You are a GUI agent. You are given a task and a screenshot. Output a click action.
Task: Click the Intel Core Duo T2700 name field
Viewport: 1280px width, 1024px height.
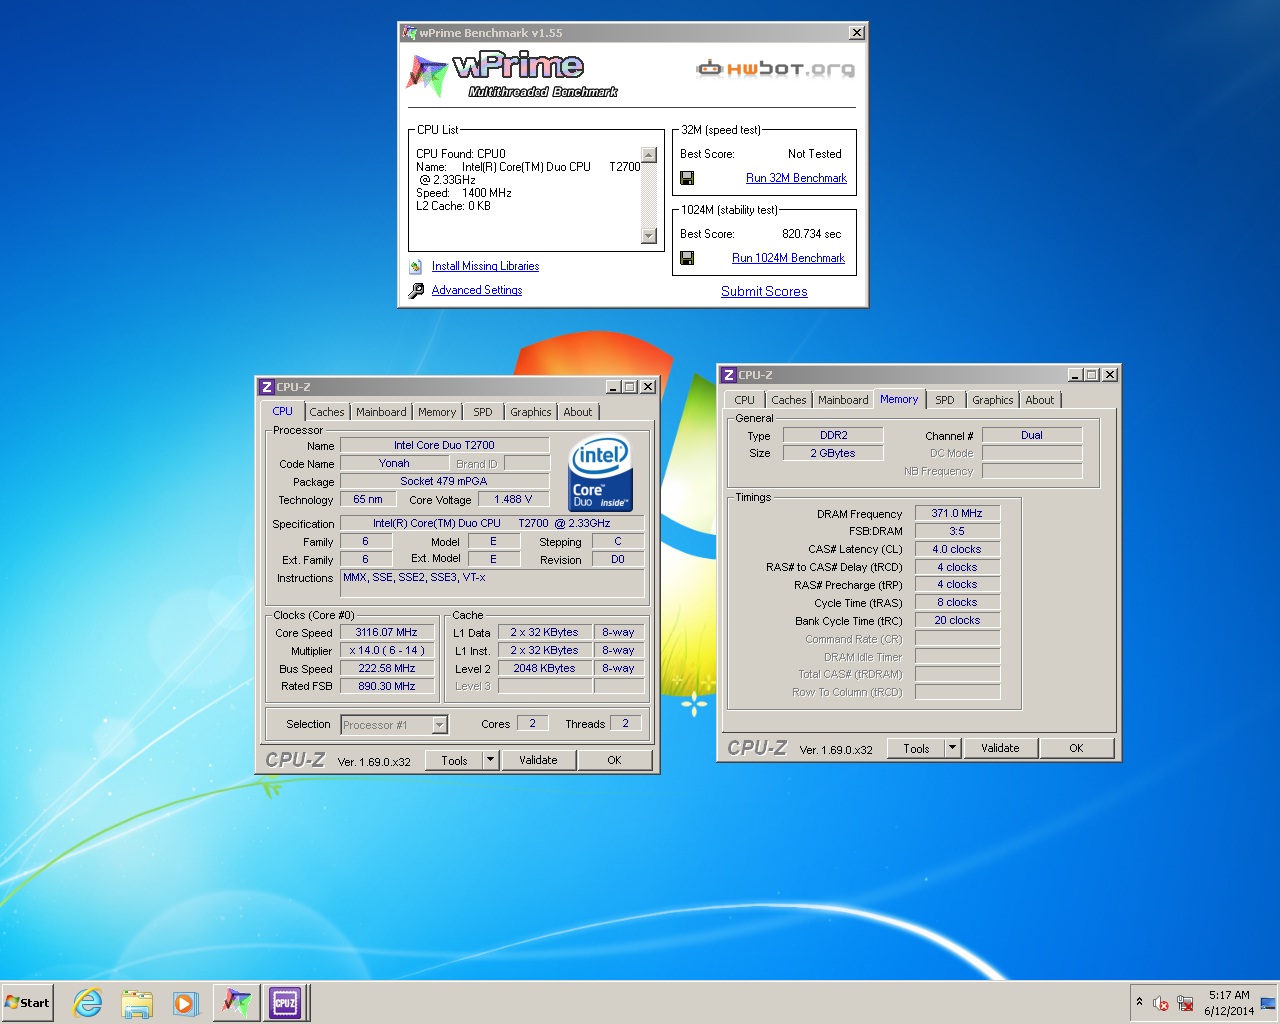[x=444, y=445]
